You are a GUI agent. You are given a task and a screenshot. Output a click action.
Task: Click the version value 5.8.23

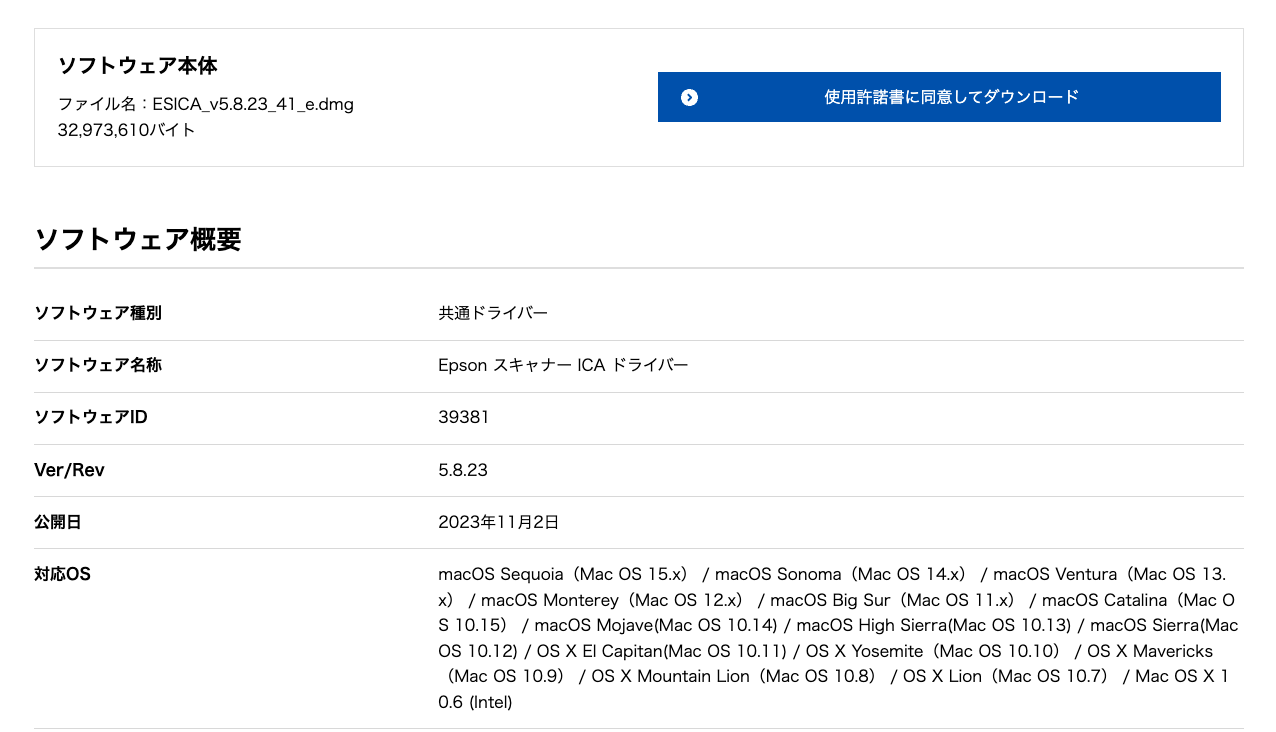463,470
